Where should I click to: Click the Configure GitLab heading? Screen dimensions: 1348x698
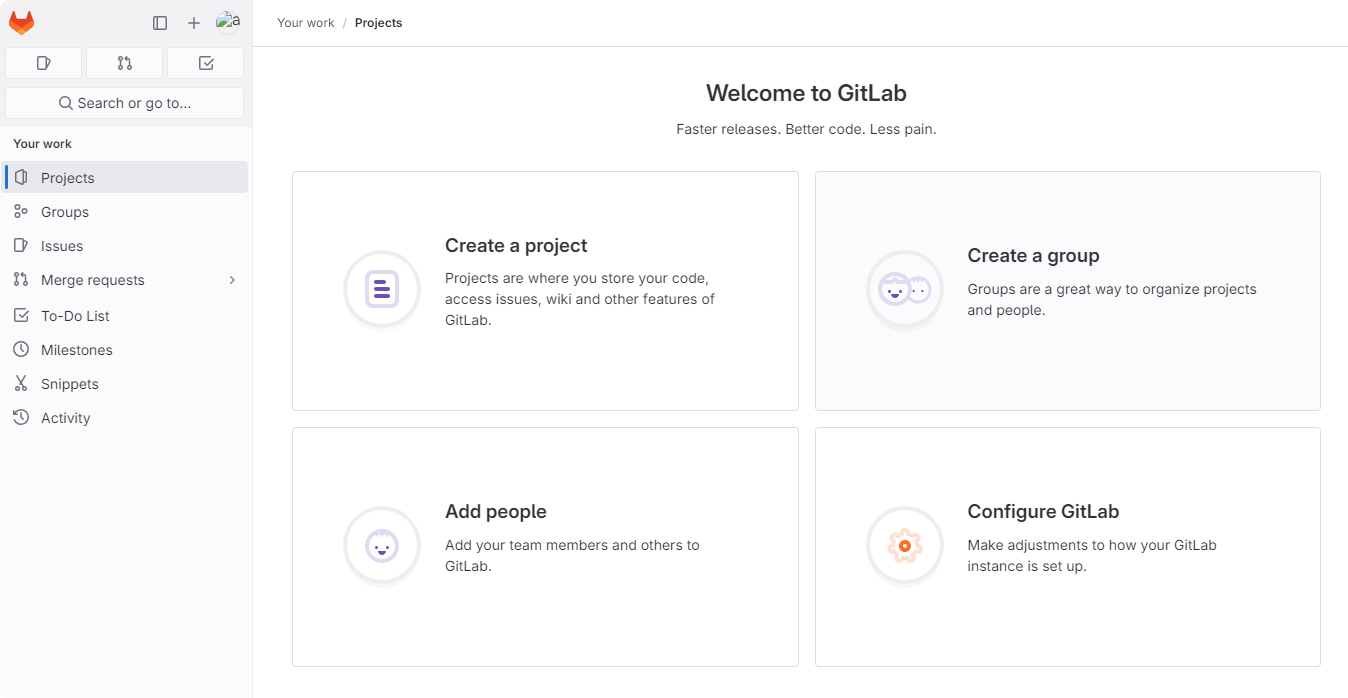[1043, 512]
